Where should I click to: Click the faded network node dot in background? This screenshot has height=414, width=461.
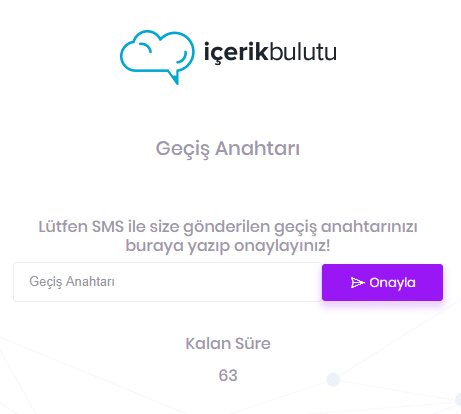[333, 379]
